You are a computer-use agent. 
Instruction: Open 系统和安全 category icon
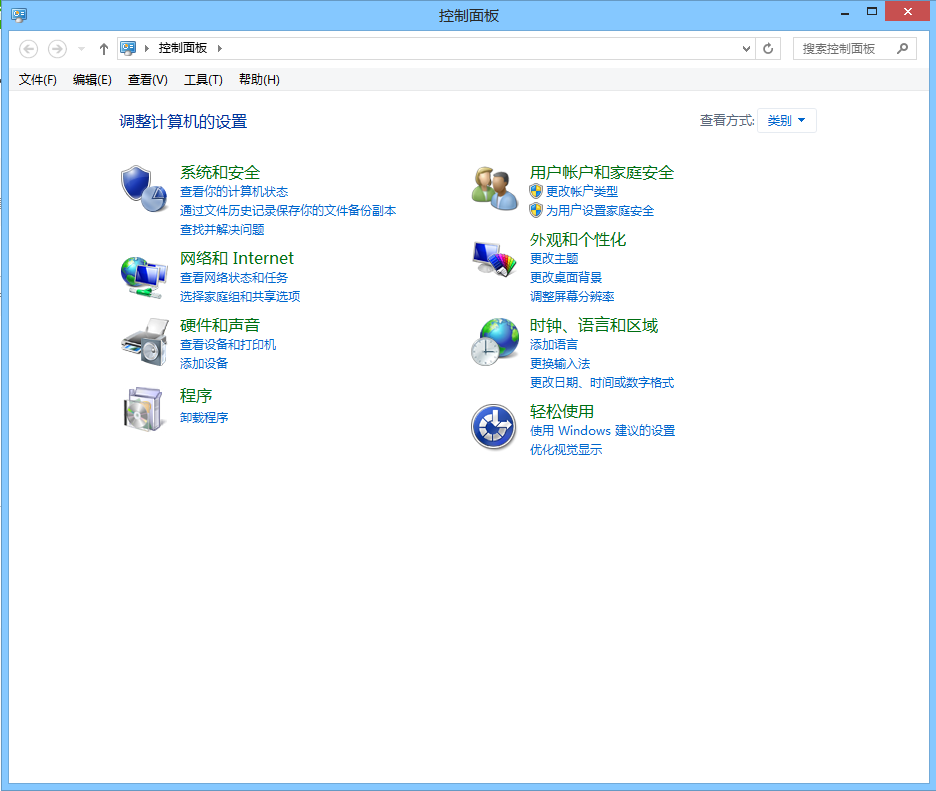pyautogui.click(x=144, y=187)
